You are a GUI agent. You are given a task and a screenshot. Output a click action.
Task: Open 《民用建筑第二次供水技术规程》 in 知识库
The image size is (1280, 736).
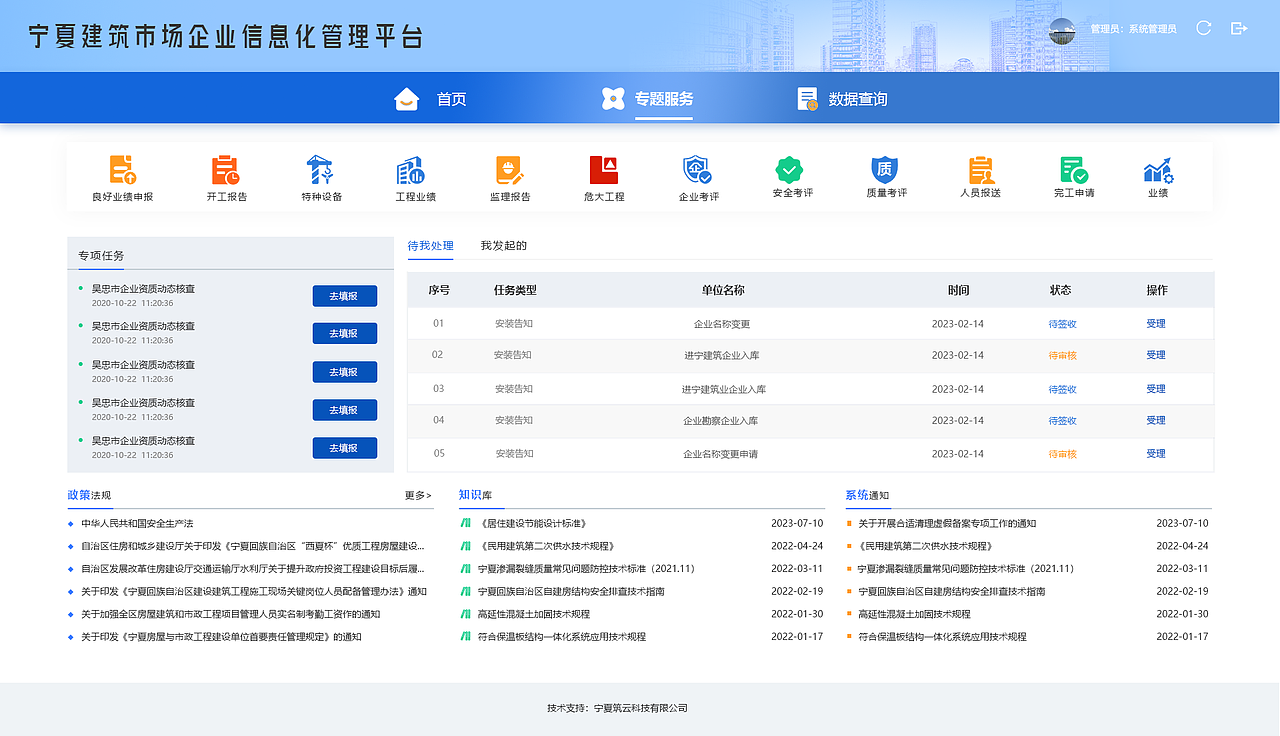click(x=546, y=546)
